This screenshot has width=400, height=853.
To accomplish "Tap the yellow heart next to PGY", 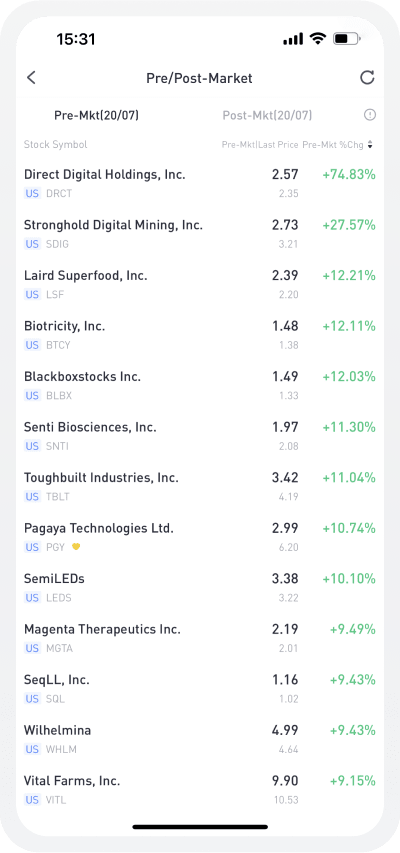I will [x=76, y=547].
